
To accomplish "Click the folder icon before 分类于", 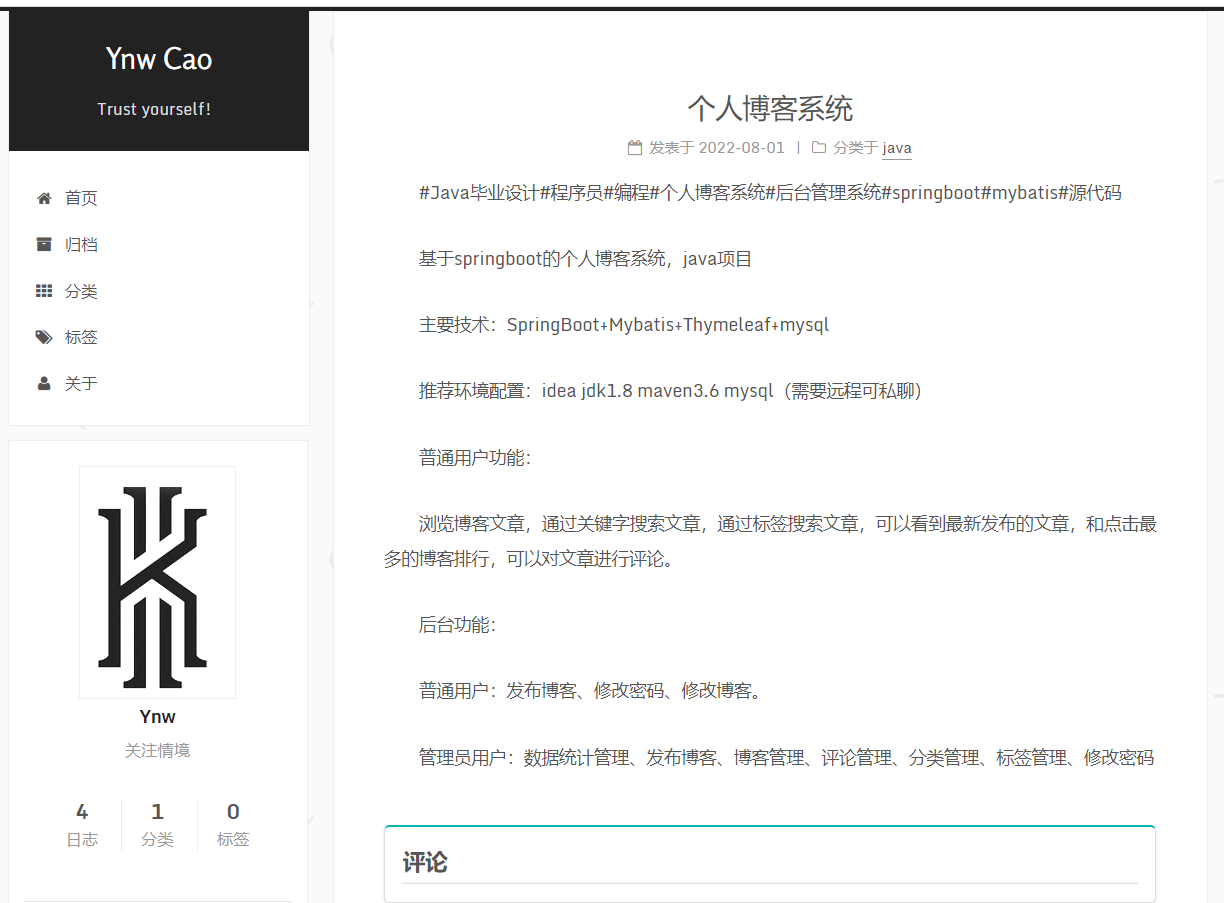I will click(819, 147).
